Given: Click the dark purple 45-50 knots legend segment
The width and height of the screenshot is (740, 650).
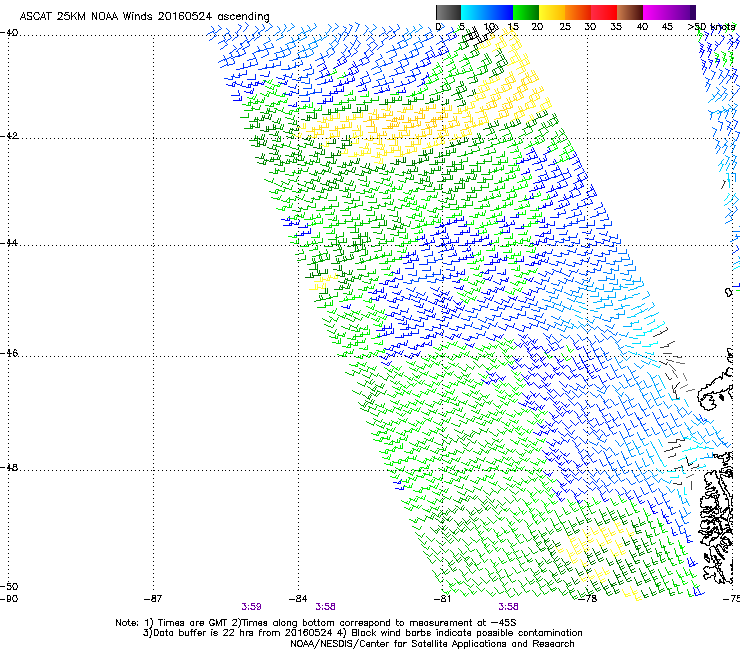Looking at the screenshot, I should 682,12.
